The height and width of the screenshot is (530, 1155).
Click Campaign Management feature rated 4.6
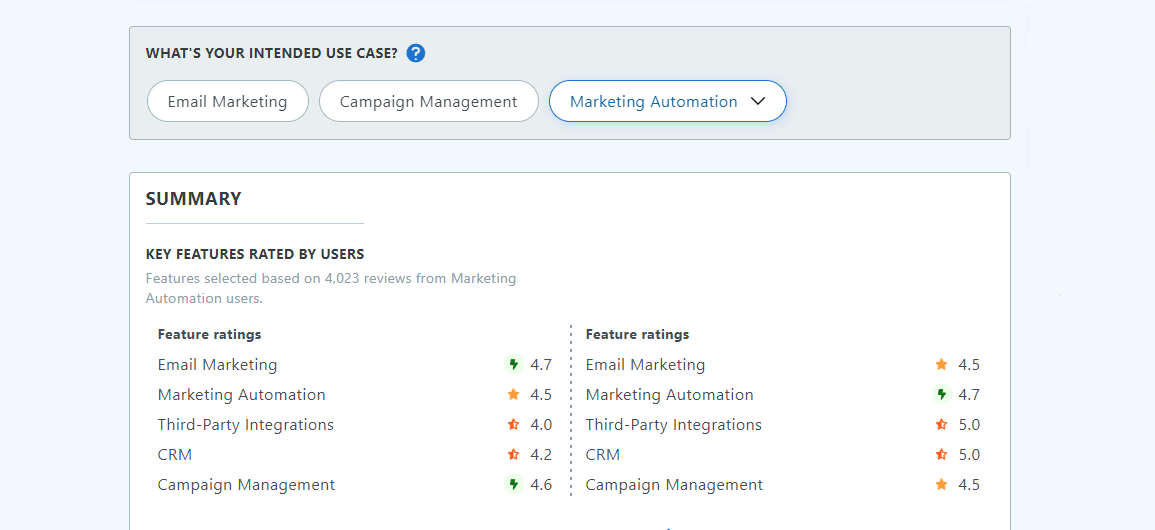pyautogui.click(x=246, y=485)
